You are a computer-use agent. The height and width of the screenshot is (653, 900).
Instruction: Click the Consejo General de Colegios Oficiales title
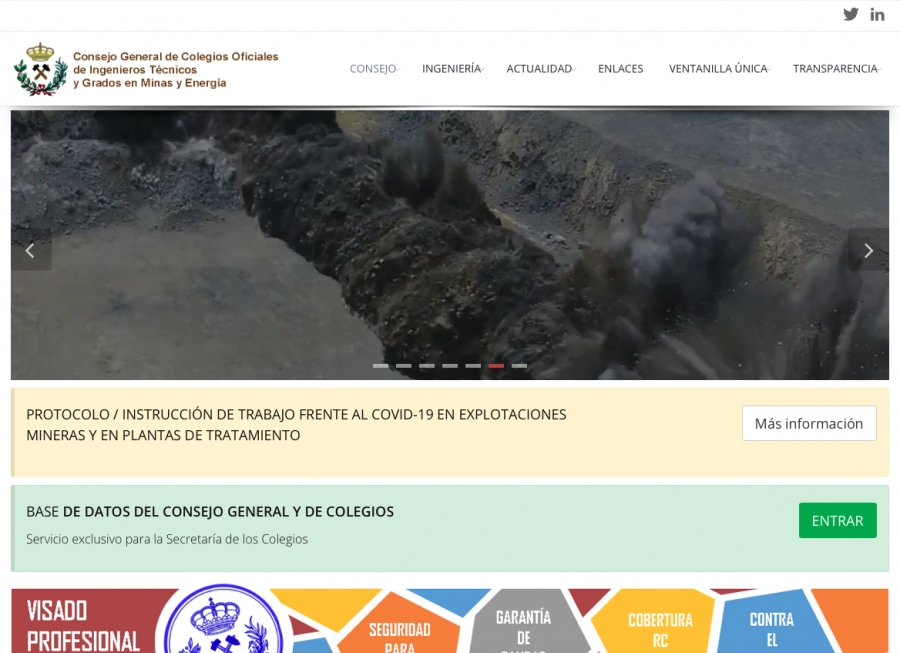pyautogui.click(x=176, y=69)
